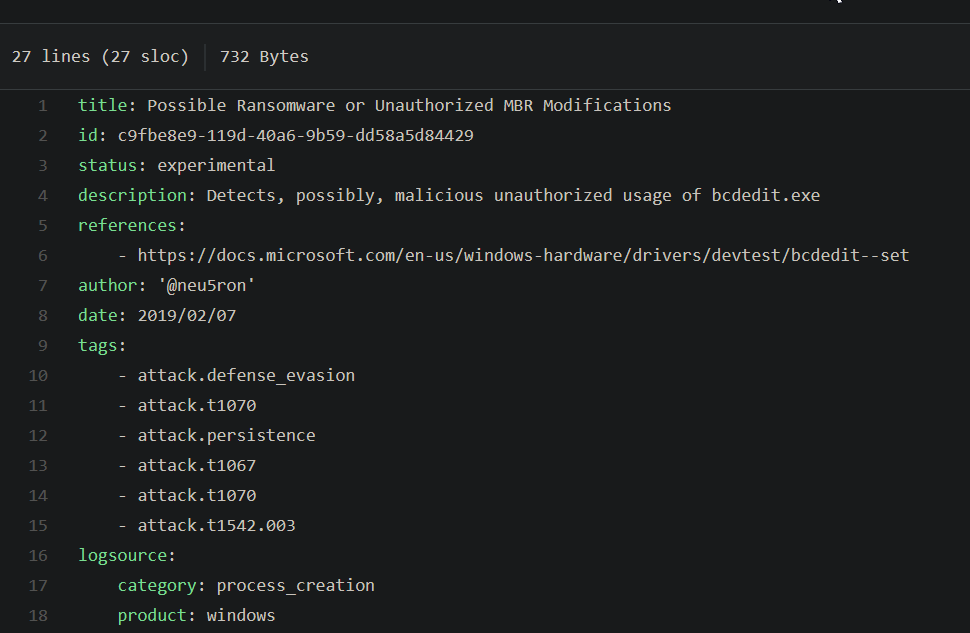
Task: Select line number 10
Action: (x=38, y=375)
